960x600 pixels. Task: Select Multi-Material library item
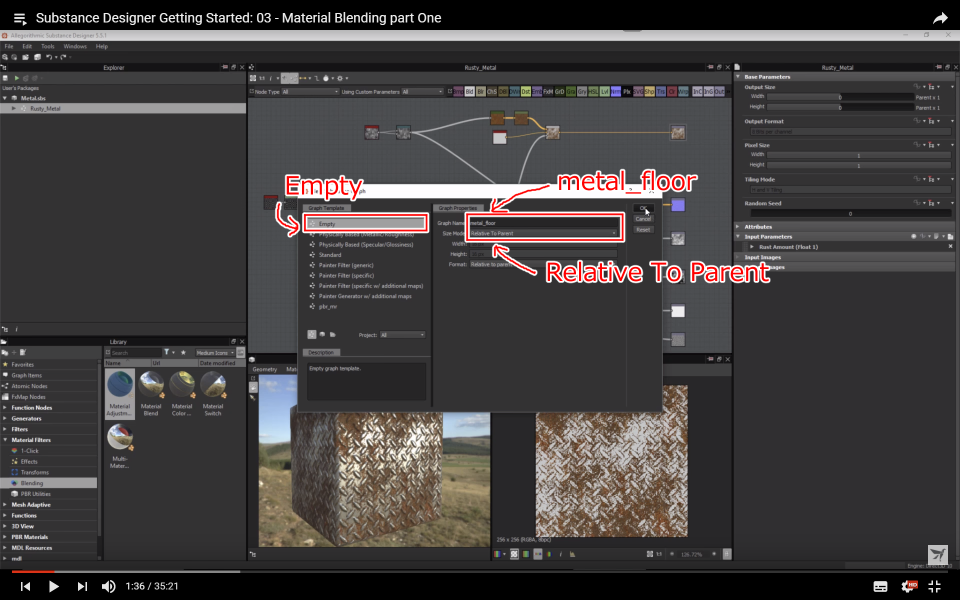pyautogui.click(x=120, y=446)
